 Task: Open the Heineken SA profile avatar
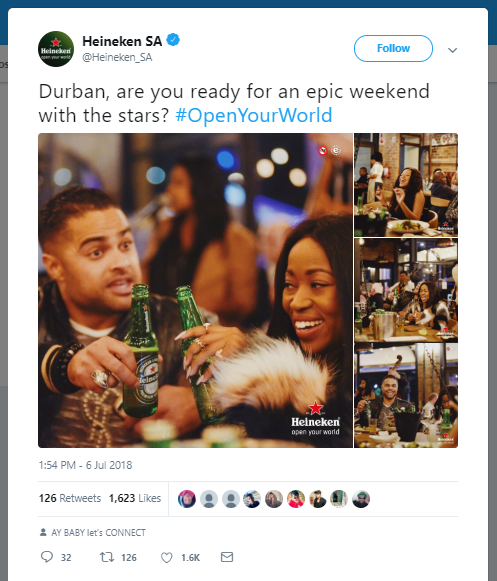click(56, 49)
